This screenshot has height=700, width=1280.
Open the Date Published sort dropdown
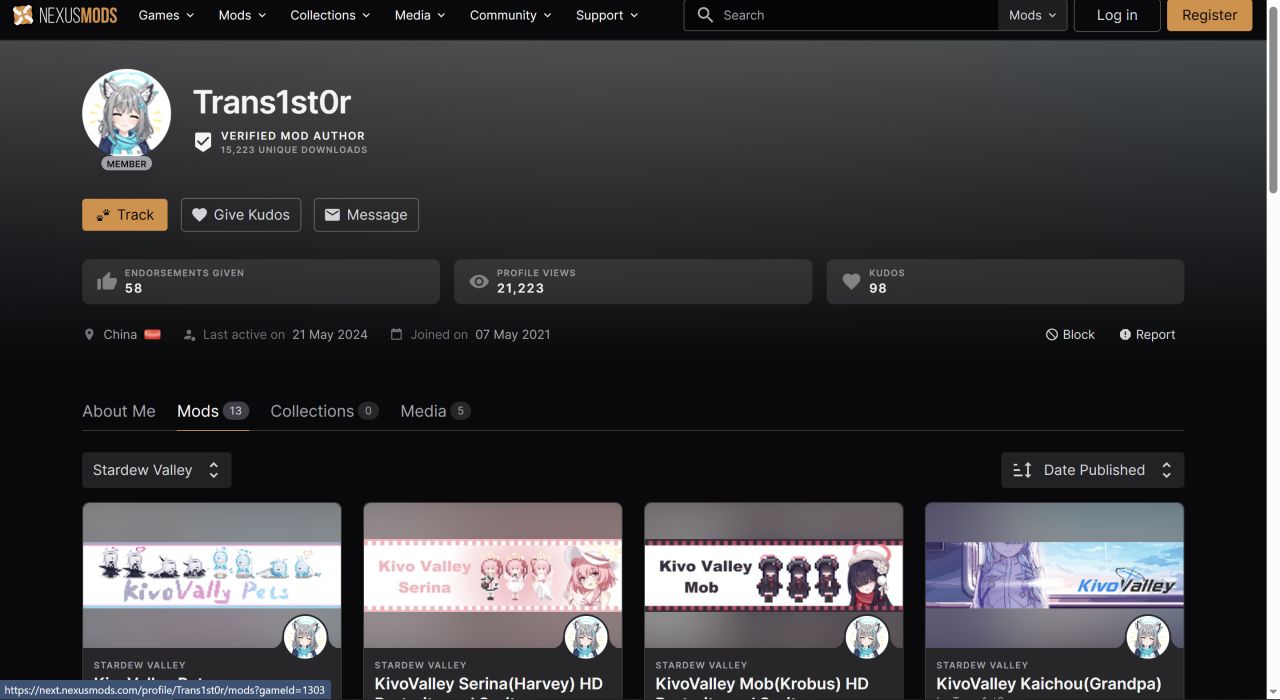pos(1092,470)
